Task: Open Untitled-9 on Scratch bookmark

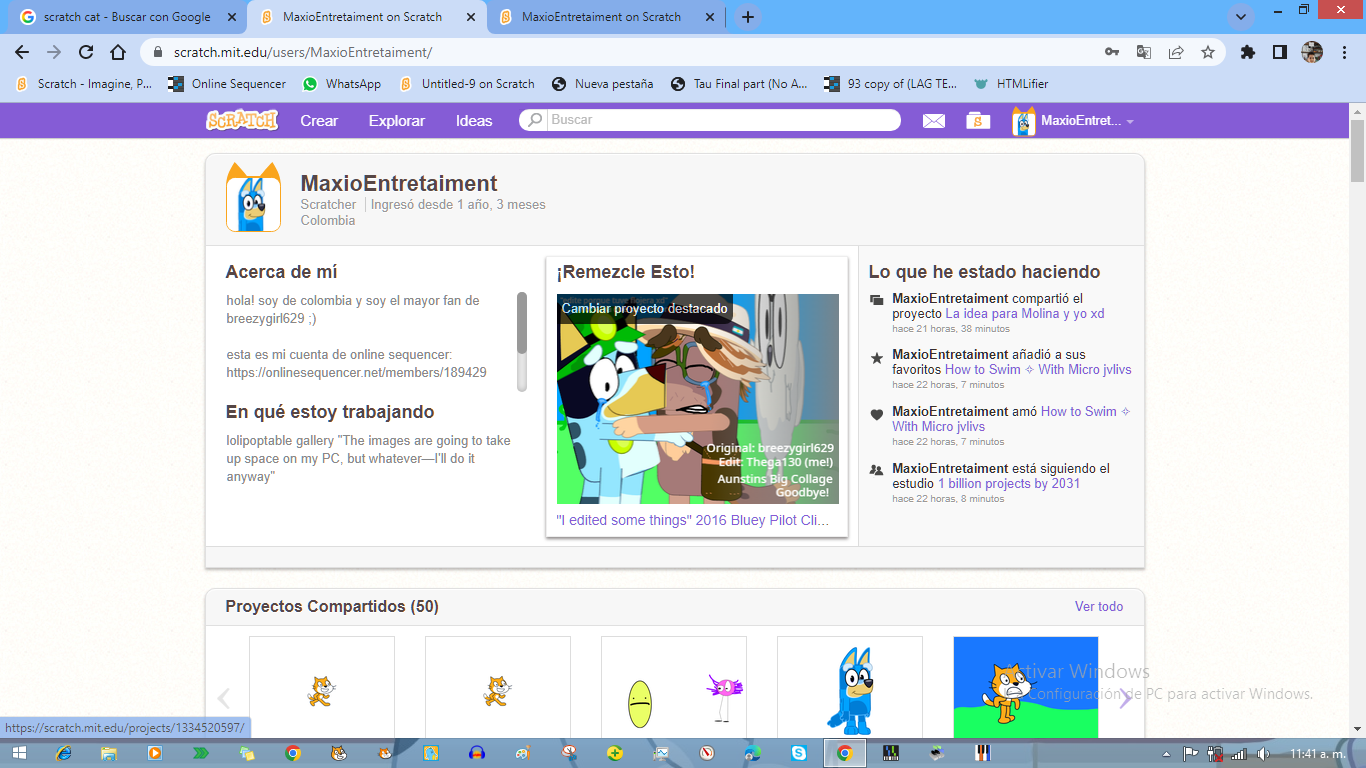Action: [x=467, y=84]
